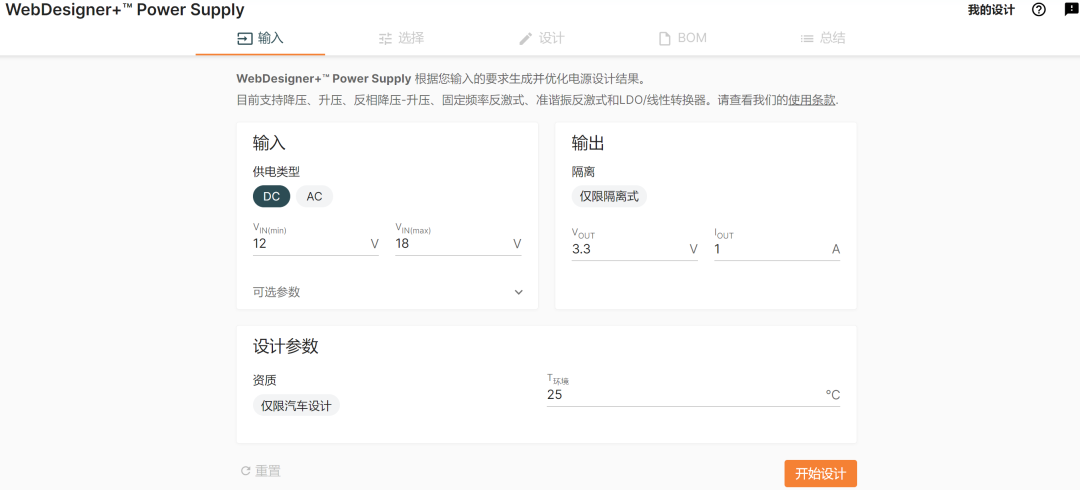Click the pencil icon on 设计 tab
The width and height of the screenshot is (1080, 490).
click(526, 39)
